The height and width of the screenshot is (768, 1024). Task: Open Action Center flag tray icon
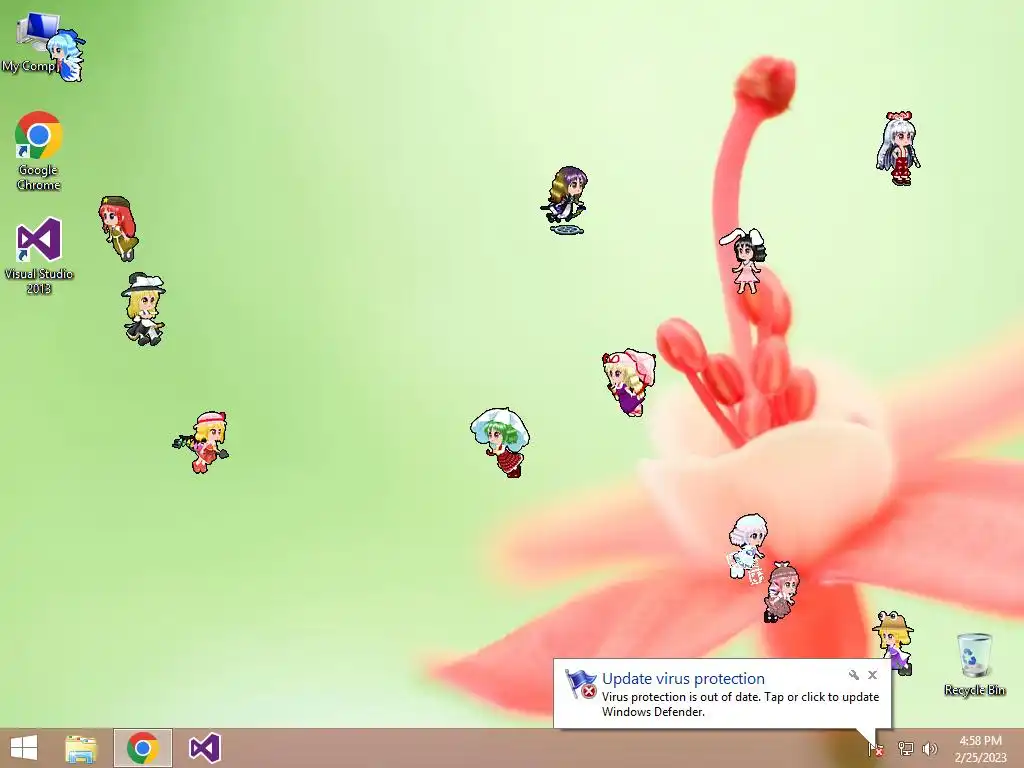pyautogui.click(x=875, y=749)
